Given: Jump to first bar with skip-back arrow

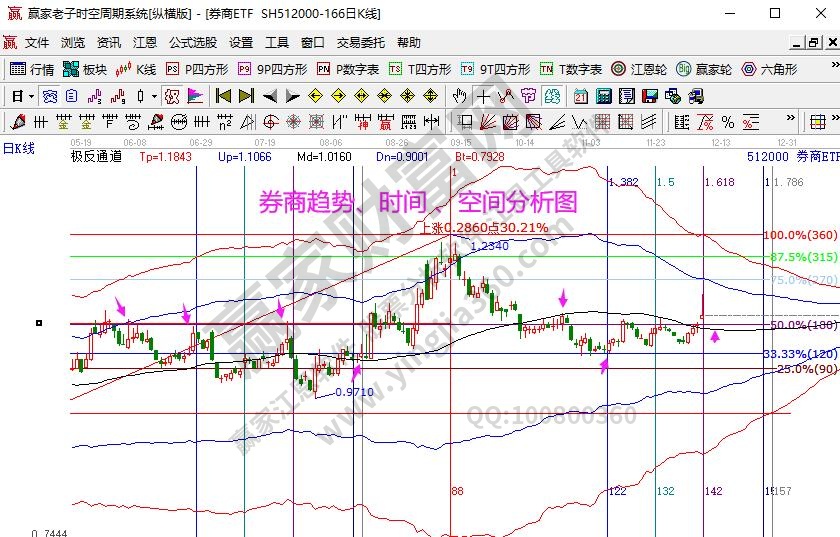Looking at the screenshot, I should [x=223, y=96].
